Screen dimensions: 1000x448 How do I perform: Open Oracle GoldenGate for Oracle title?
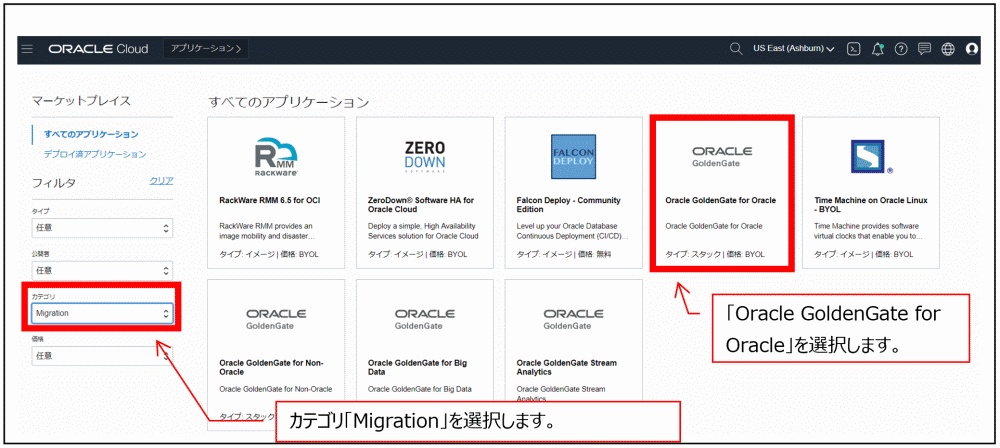(x=721, y=200)
